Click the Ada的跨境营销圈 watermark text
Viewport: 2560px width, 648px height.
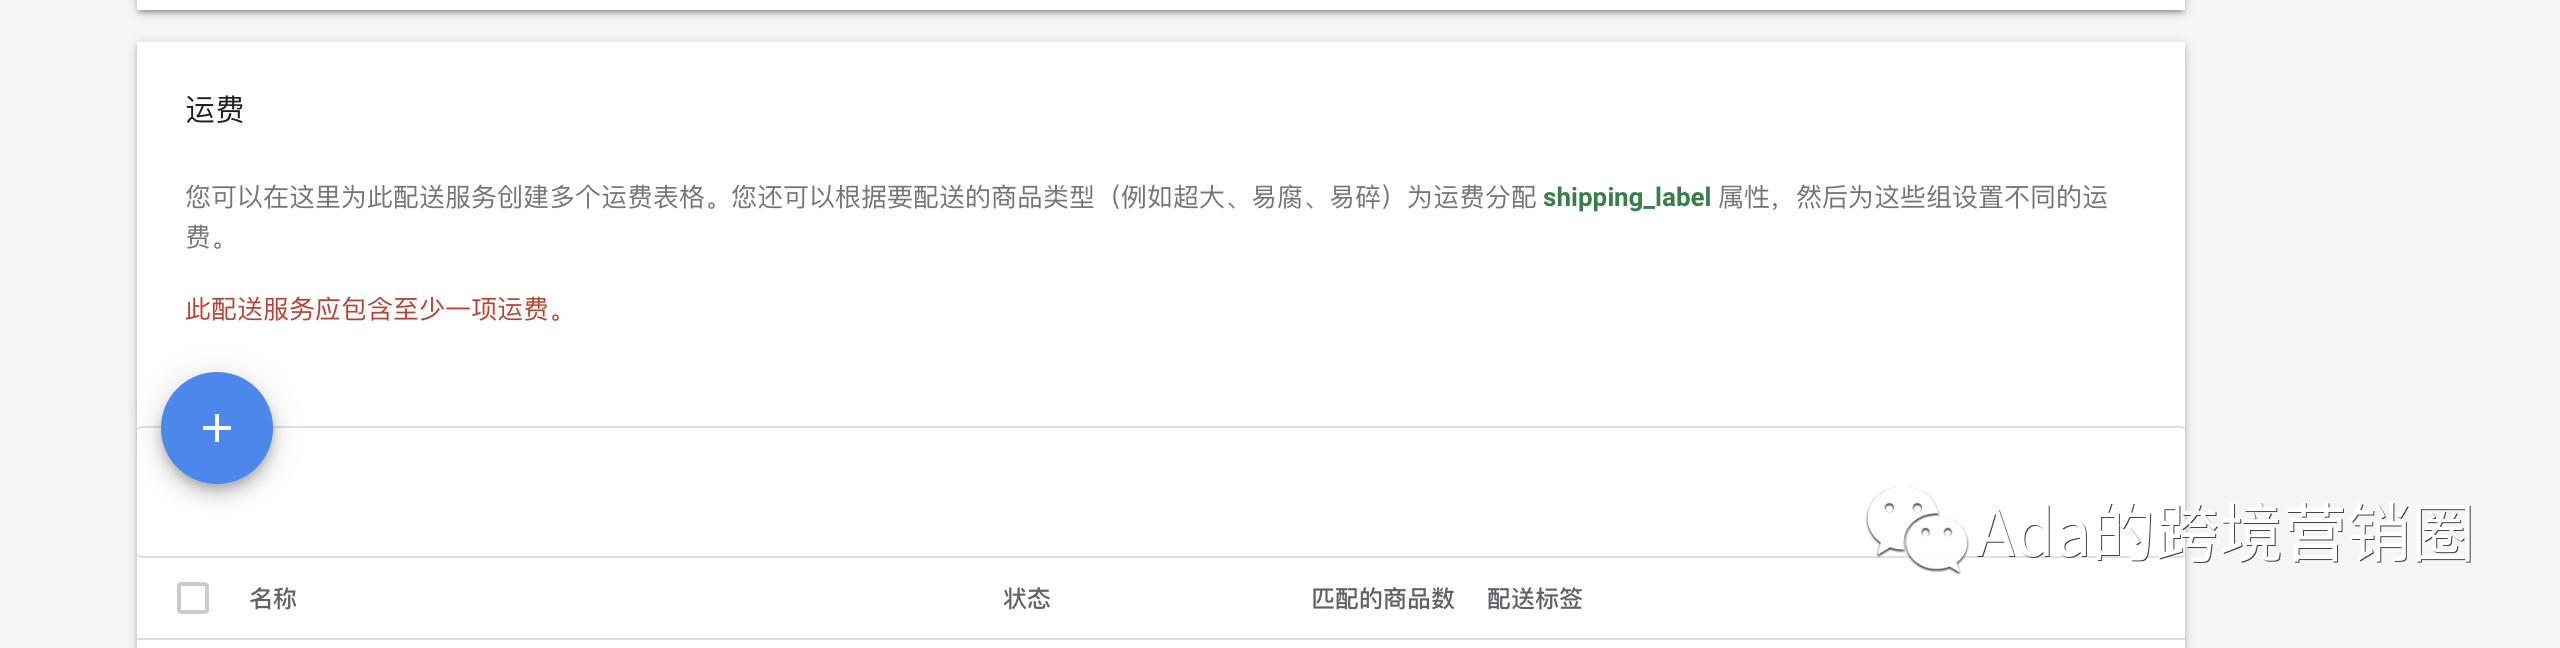click(x=2225, y=533)
